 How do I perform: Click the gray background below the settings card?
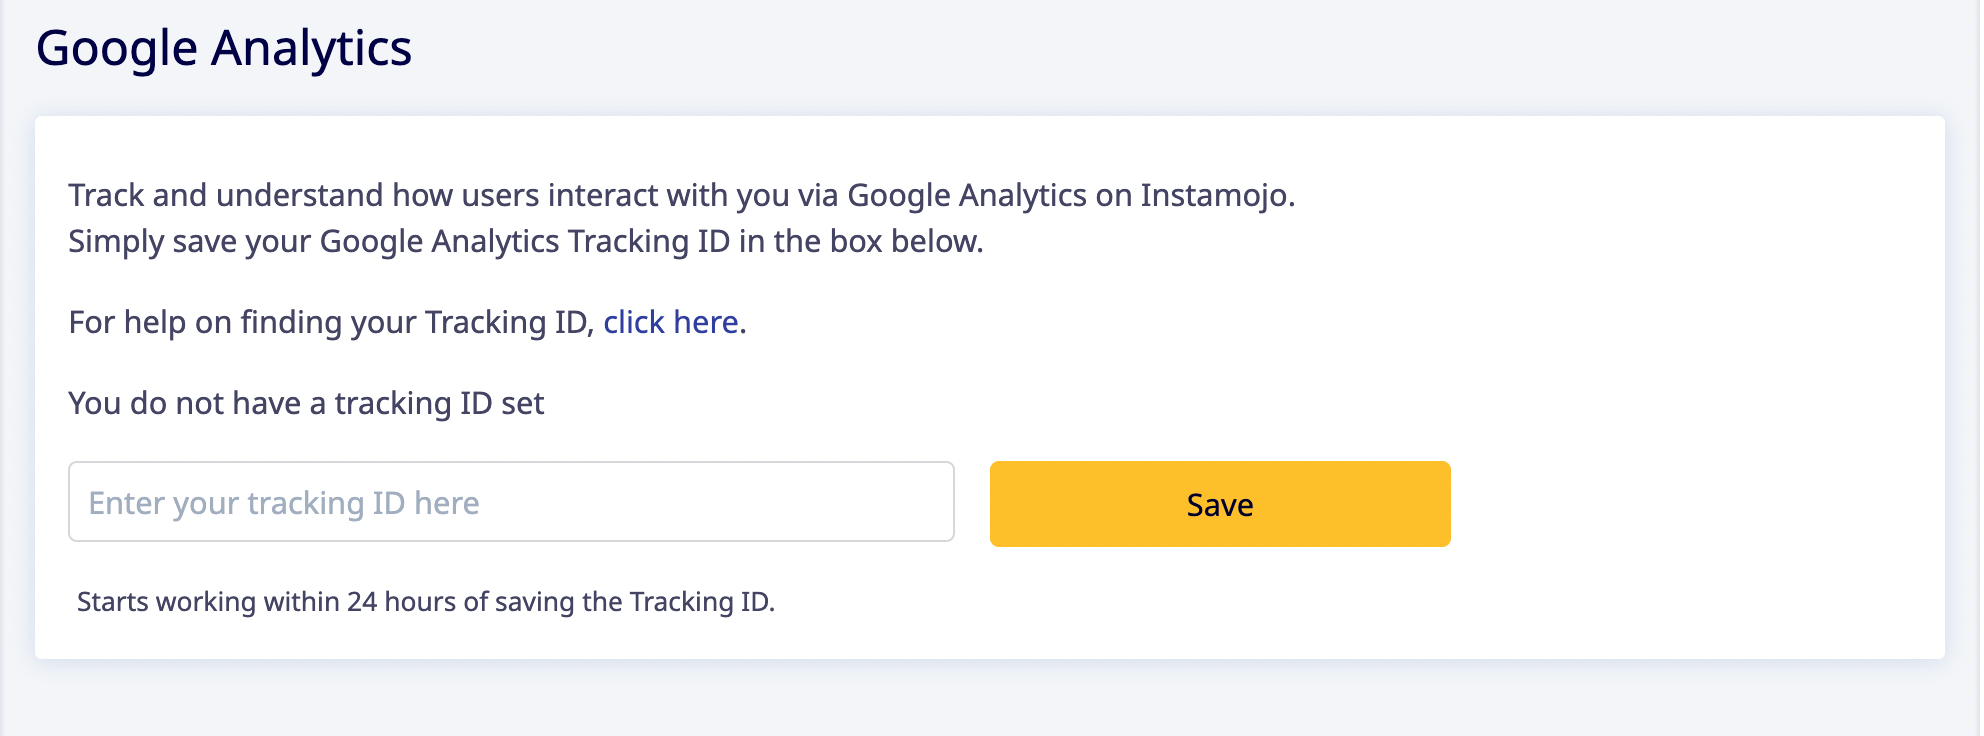point(990,700)
